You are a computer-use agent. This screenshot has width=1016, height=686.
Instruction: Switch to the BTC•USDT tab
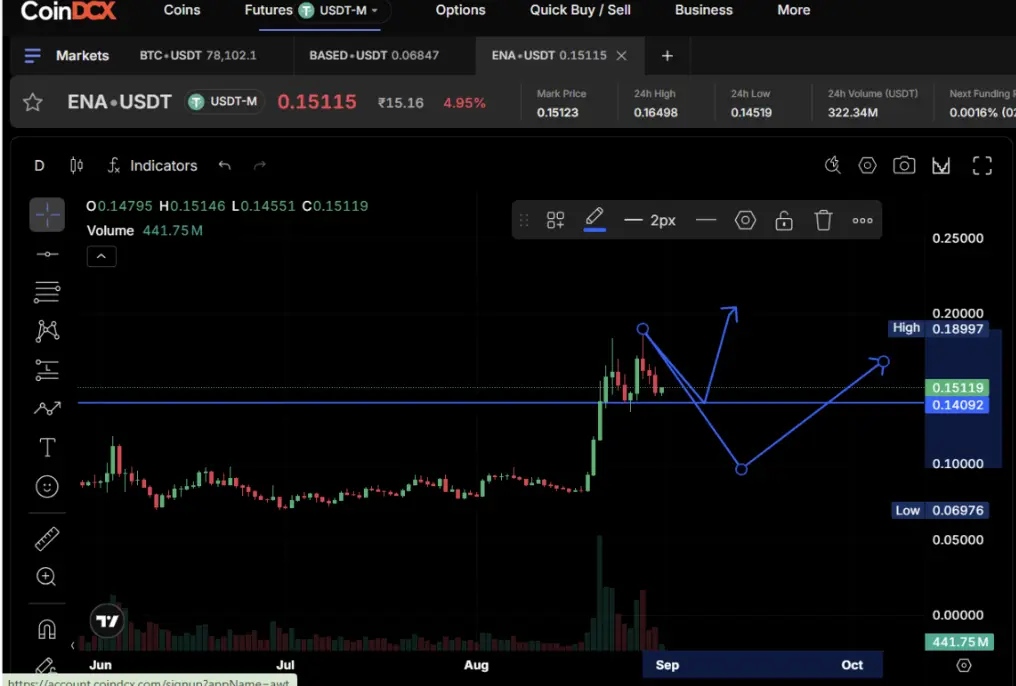(x=198, y=56)
